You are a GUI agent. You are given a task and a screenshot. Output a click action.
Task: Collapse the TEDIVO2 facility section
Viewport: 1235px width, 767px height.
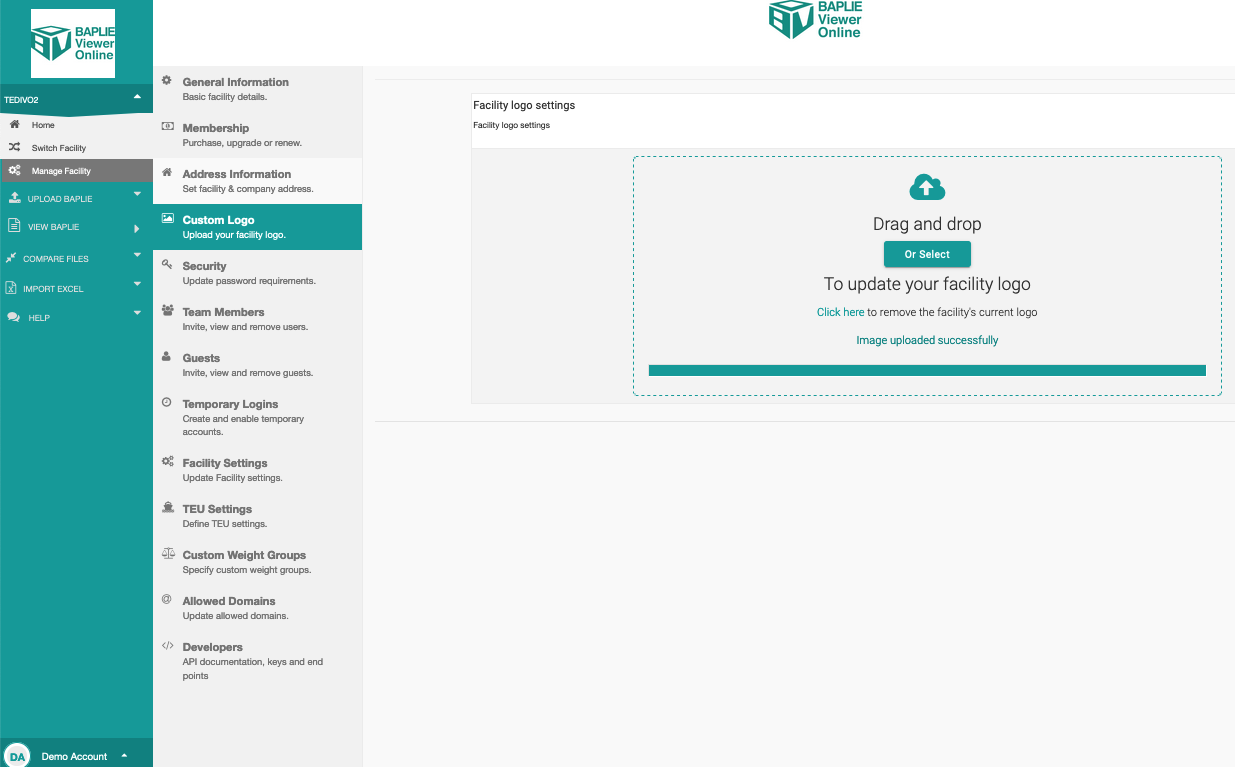(137, 97)
